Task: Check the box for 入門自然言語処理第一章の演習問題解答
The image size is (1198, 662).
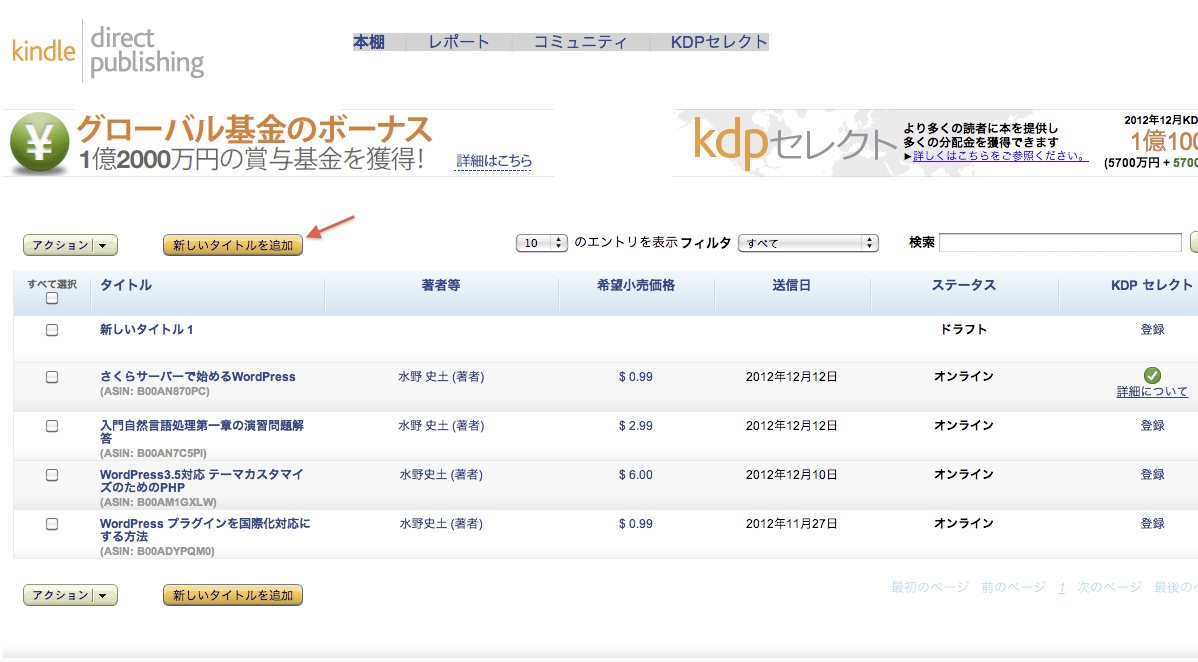Action: (x=52, y=426)
